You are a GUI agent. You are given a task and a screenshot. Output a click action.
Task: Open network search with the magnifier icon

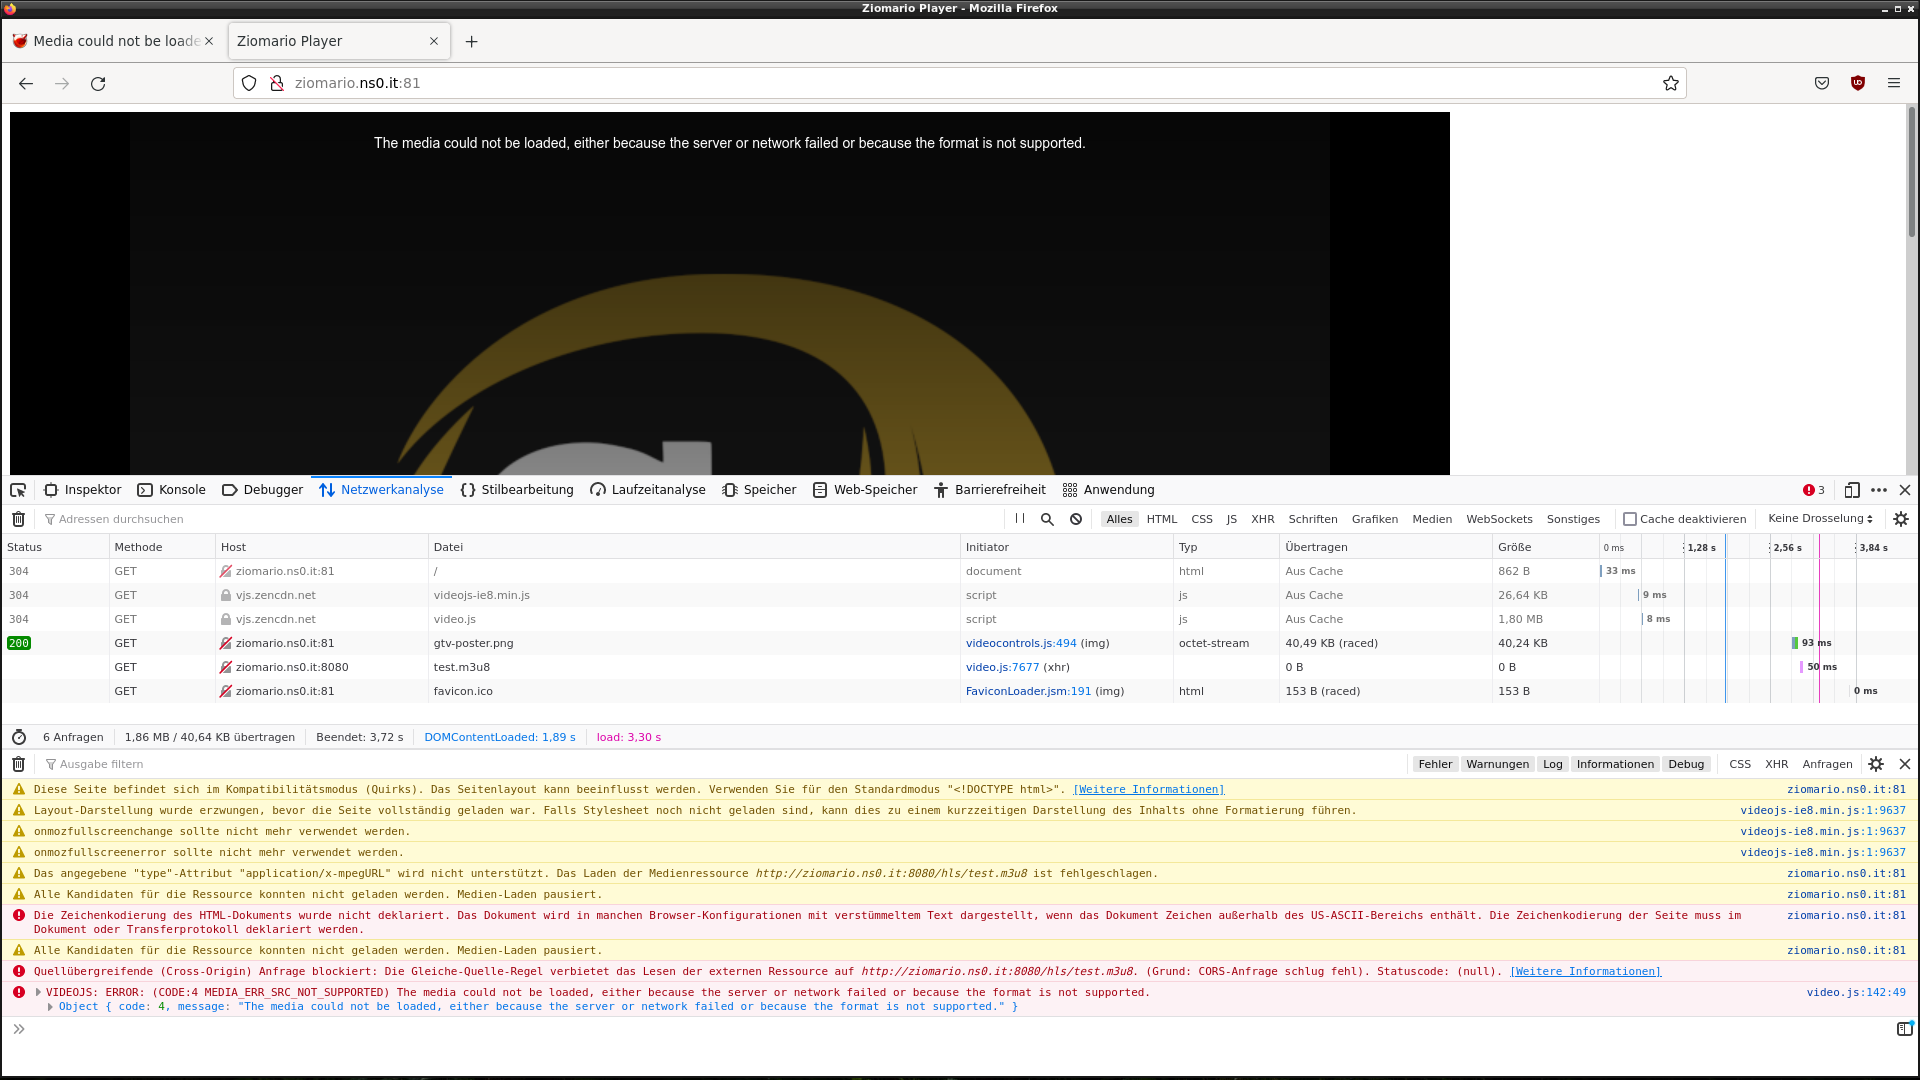1047,519
